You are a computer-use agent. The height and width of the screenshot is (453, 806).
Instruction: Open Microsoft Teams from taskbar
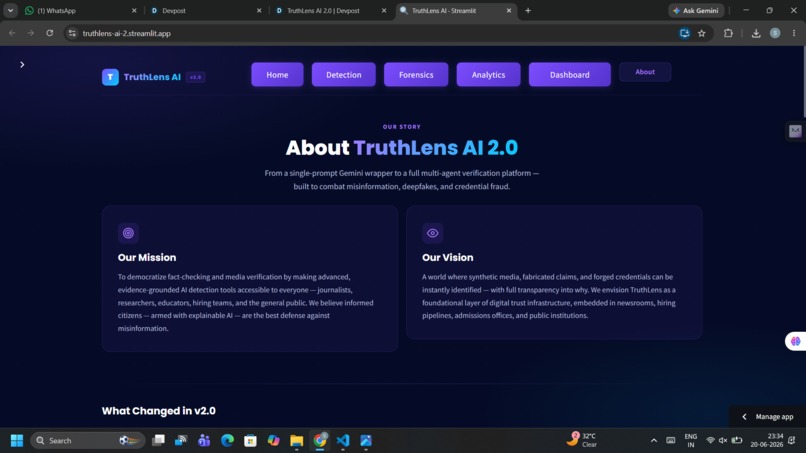pyautogui.click(x=204, y=441)
